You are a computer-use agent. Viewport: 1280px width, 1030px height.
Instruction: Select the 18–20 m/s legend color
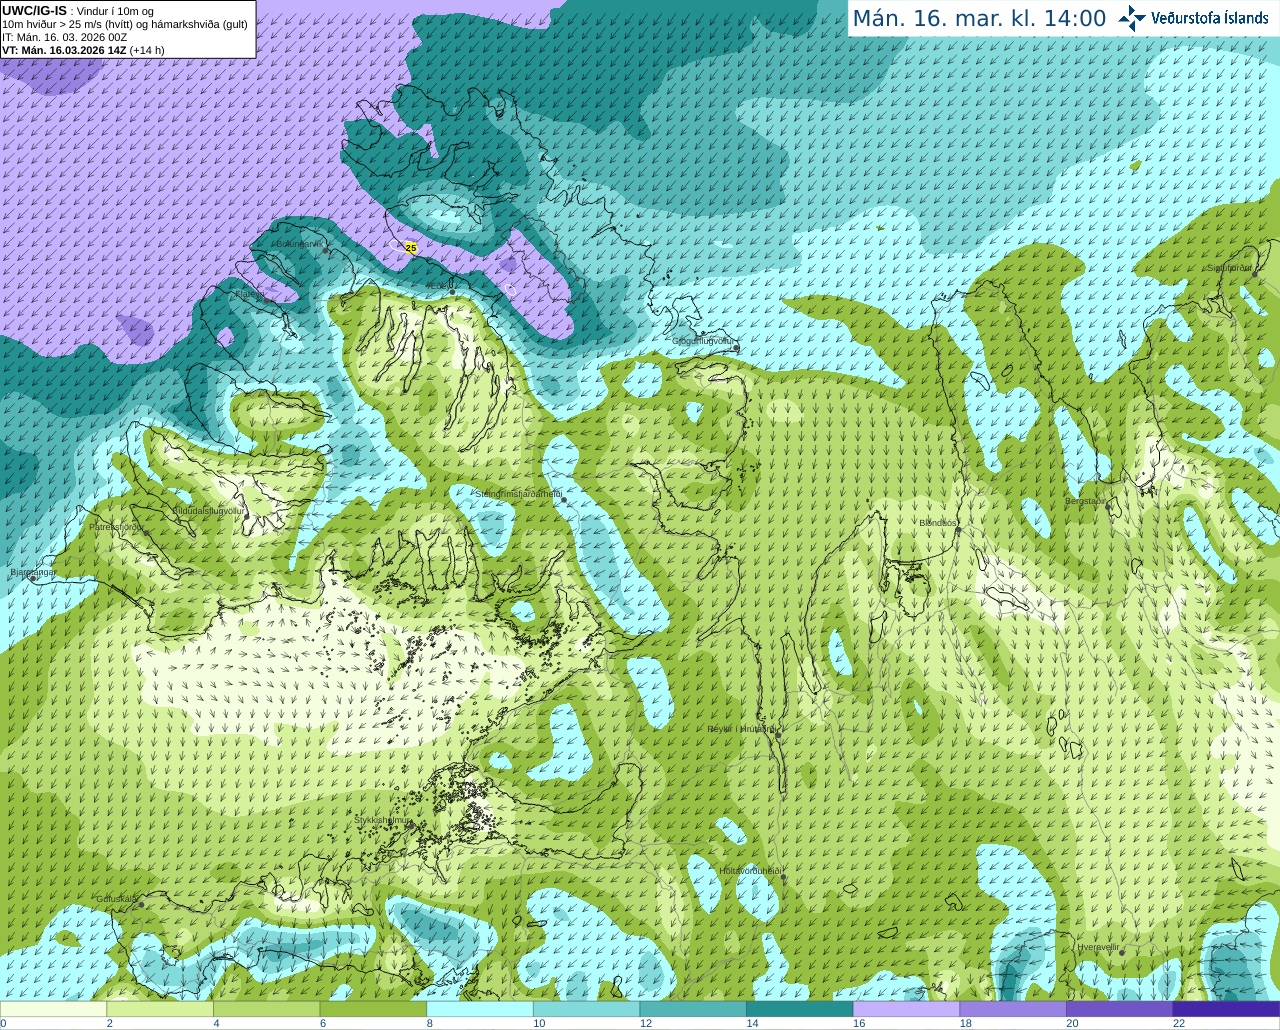pos(1012,1009)
